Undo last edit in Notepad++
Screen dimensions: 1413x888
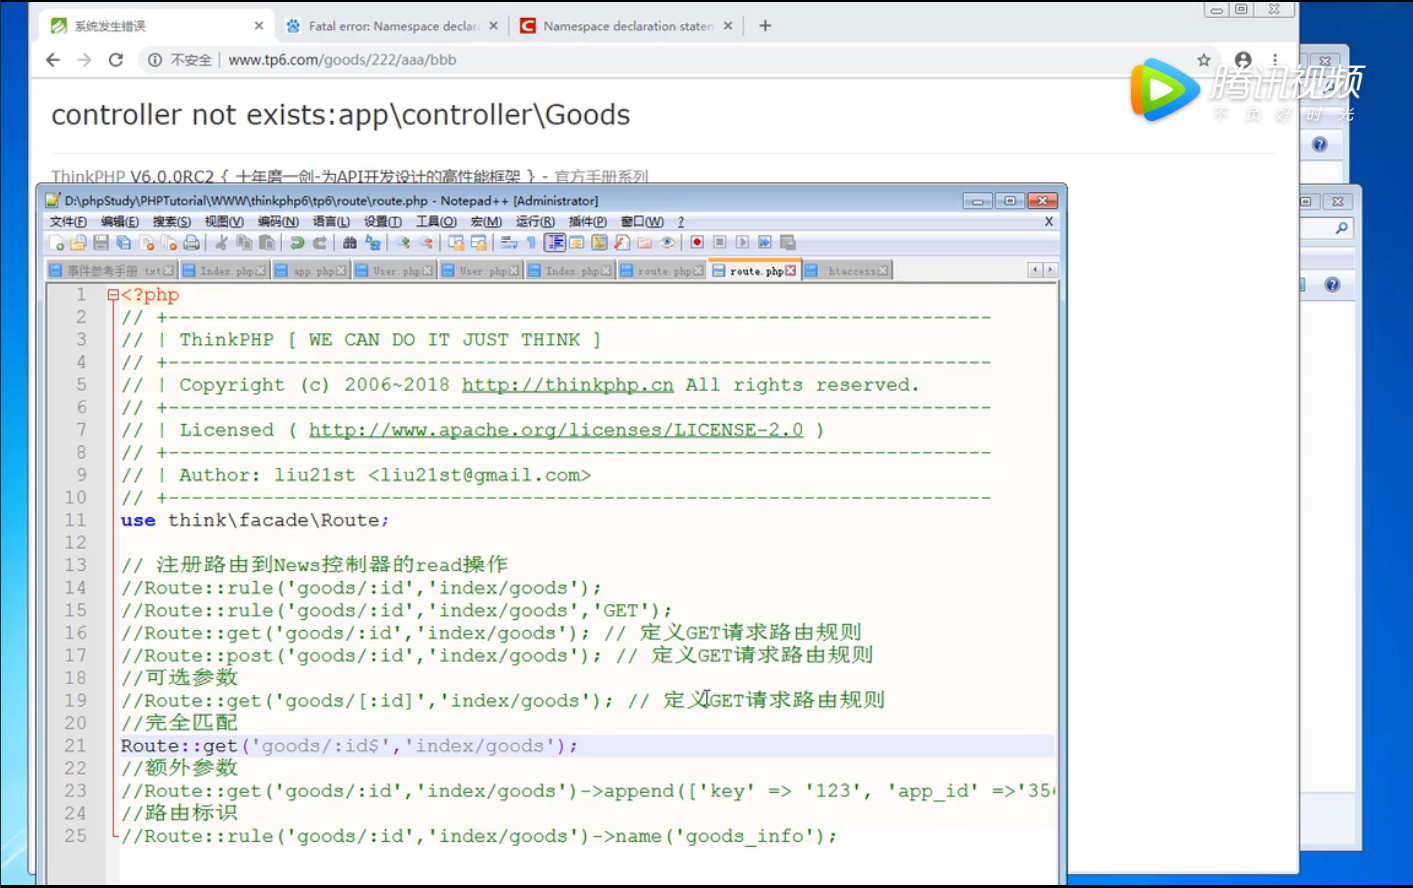[x=297, y=242]
